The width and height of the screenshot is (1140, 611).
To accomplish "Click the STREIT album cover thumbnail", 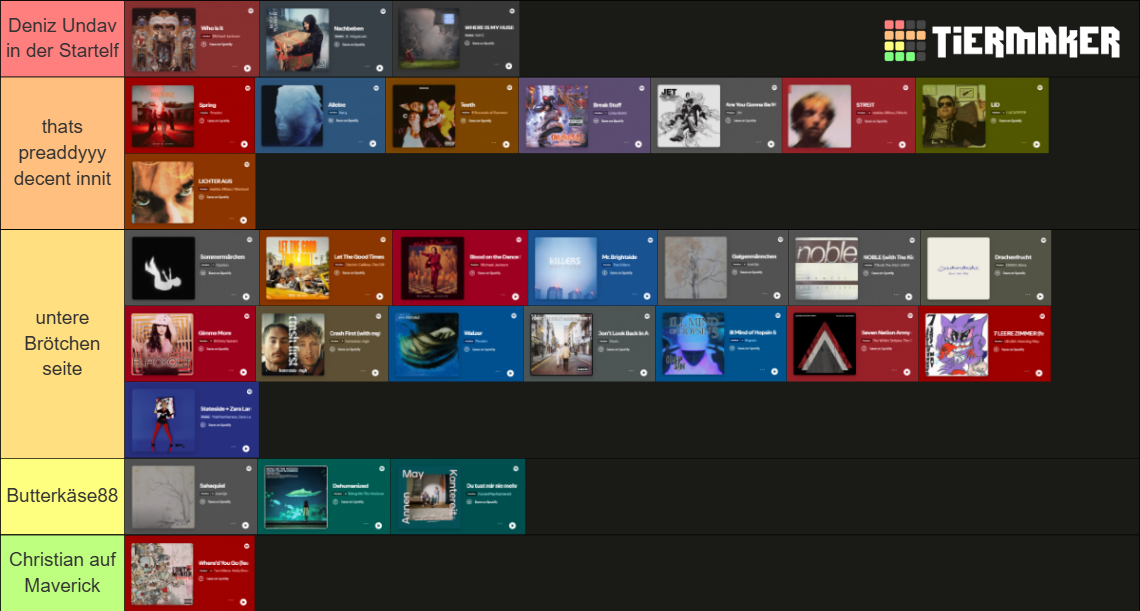I will coord(820,116).
